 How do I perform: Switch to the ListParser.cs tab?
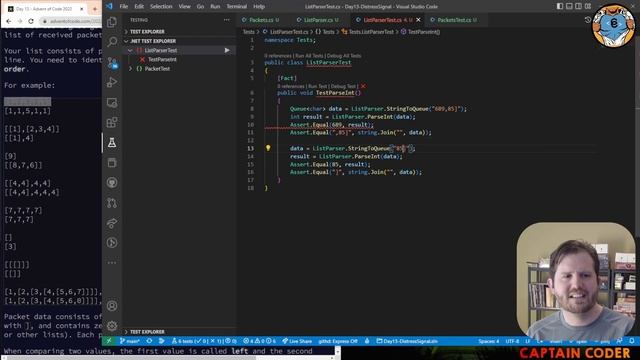point(318,20)
